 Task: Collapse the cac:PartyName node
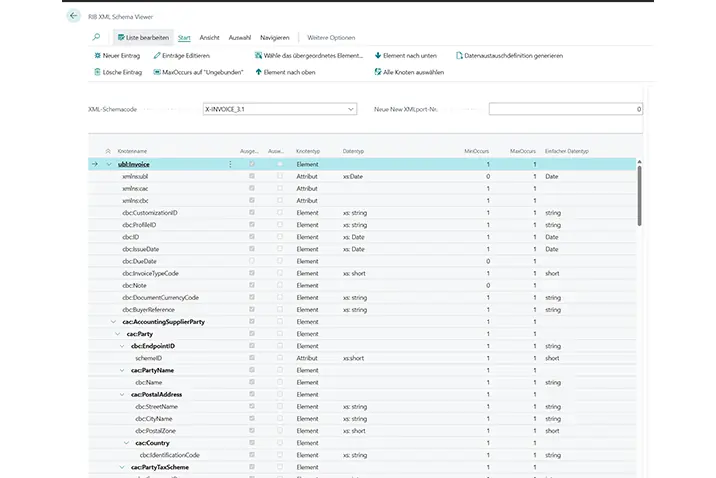point(122,370)
